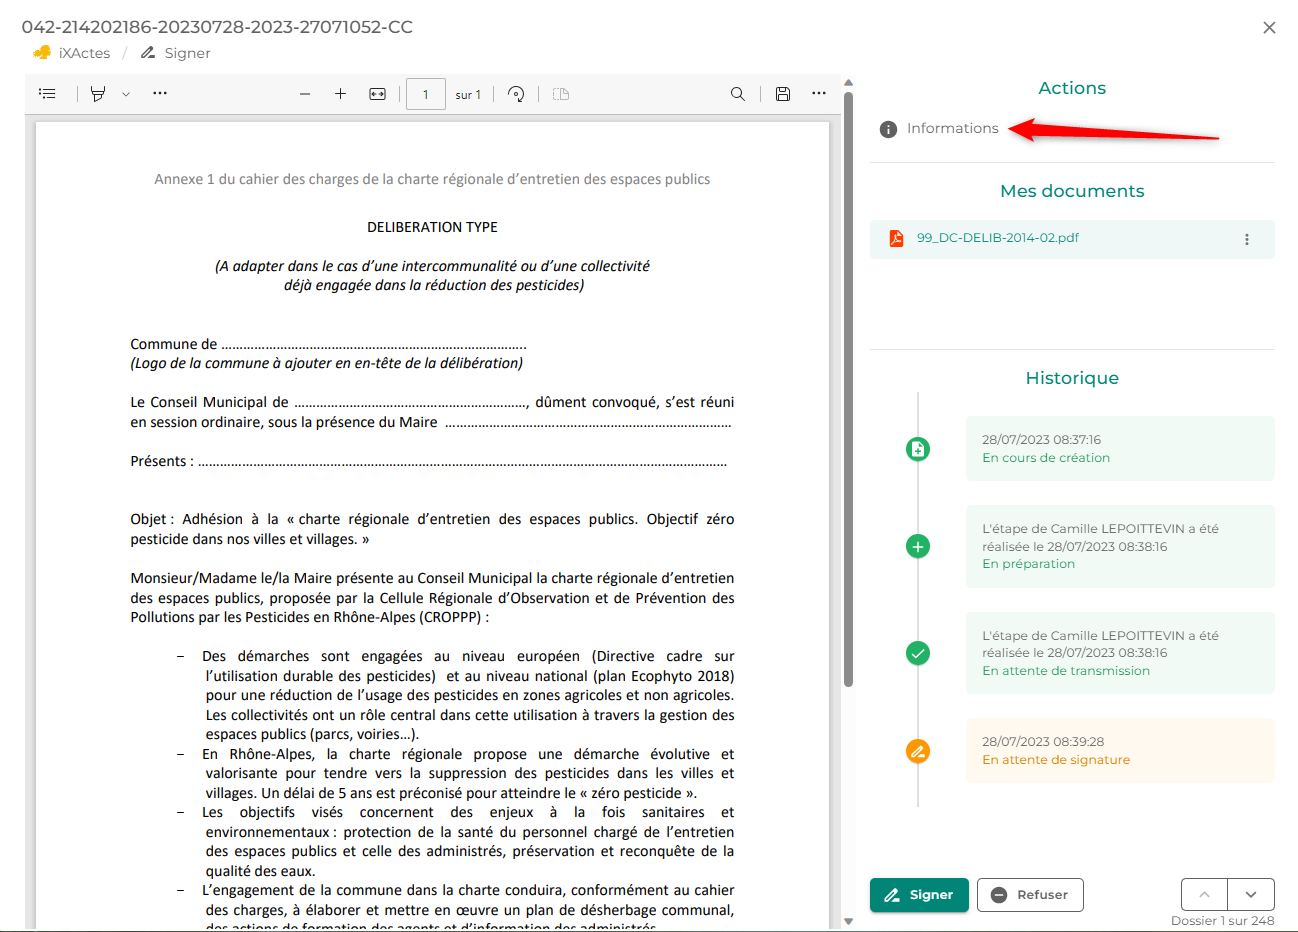Go to previous dossier with up chevron
Image resolution: width=1298 pixels, height=932 pixels.
(x=1204, y=894)
